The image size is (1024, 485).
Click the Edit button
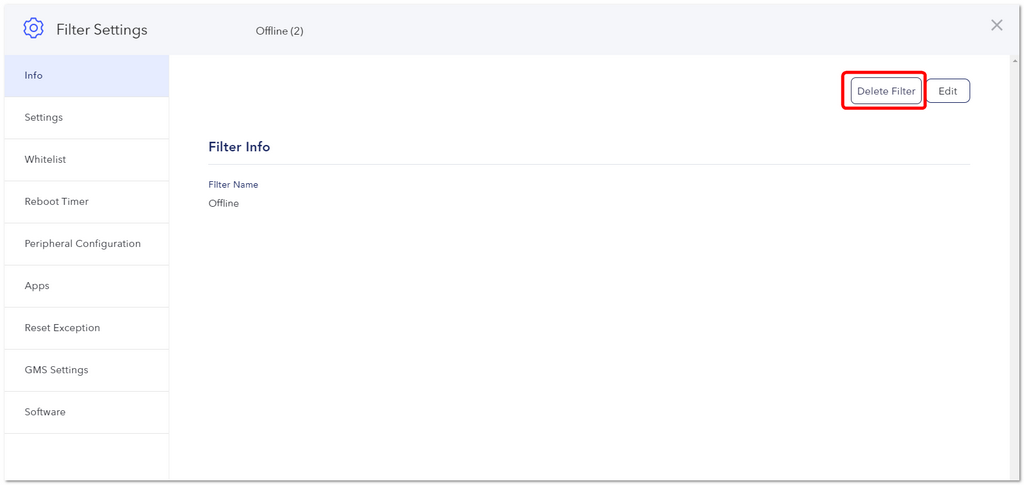948,91
